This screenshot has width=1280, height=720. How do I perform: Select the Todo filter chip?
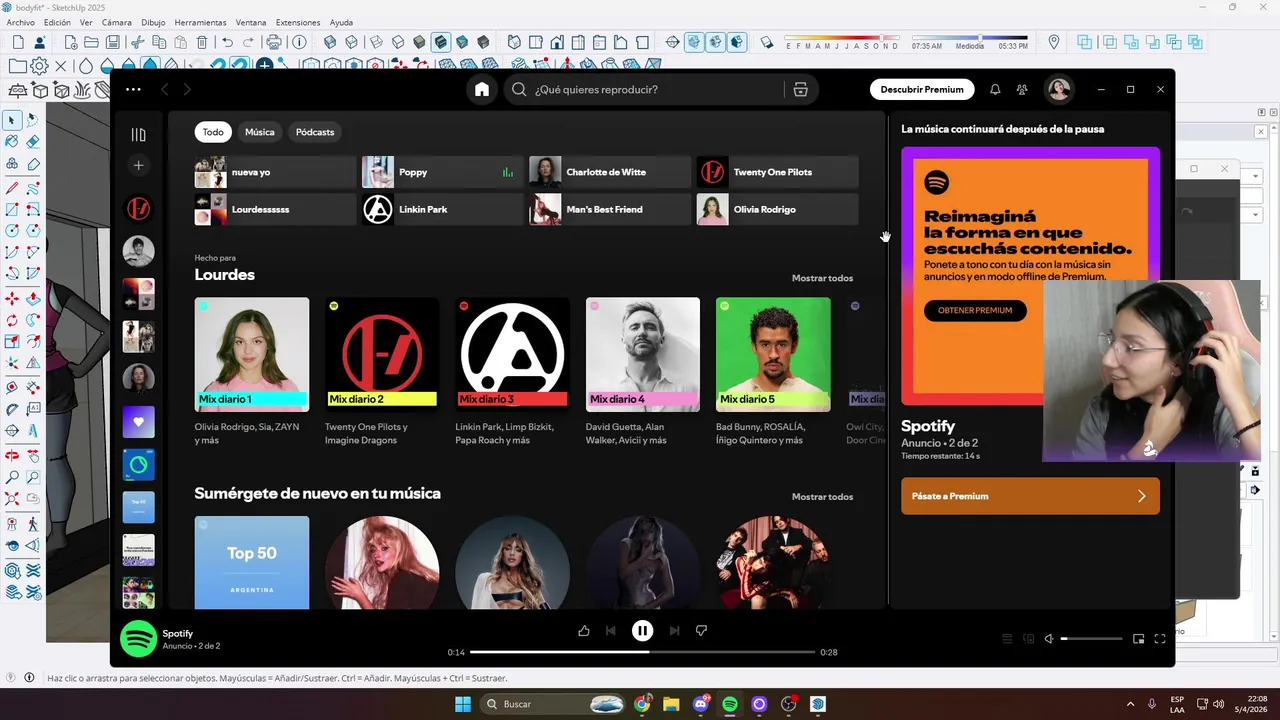coord(213,132)
